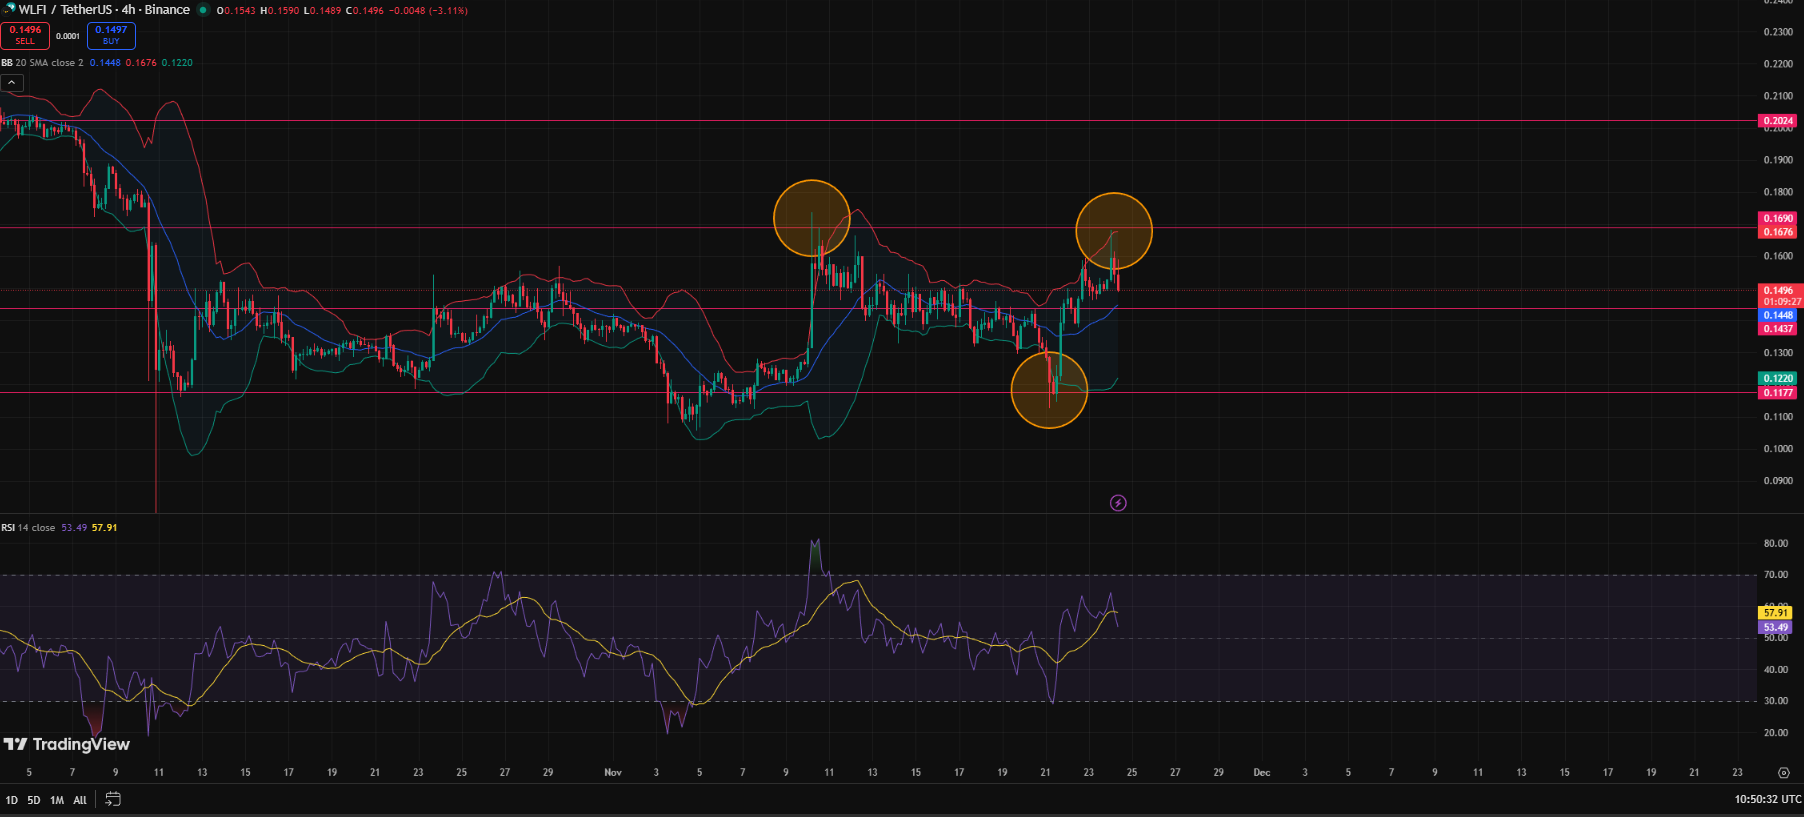Click the 20.00 level on RSI scale
This screenshot has height=817, width=1804.
pos(1776,733)
